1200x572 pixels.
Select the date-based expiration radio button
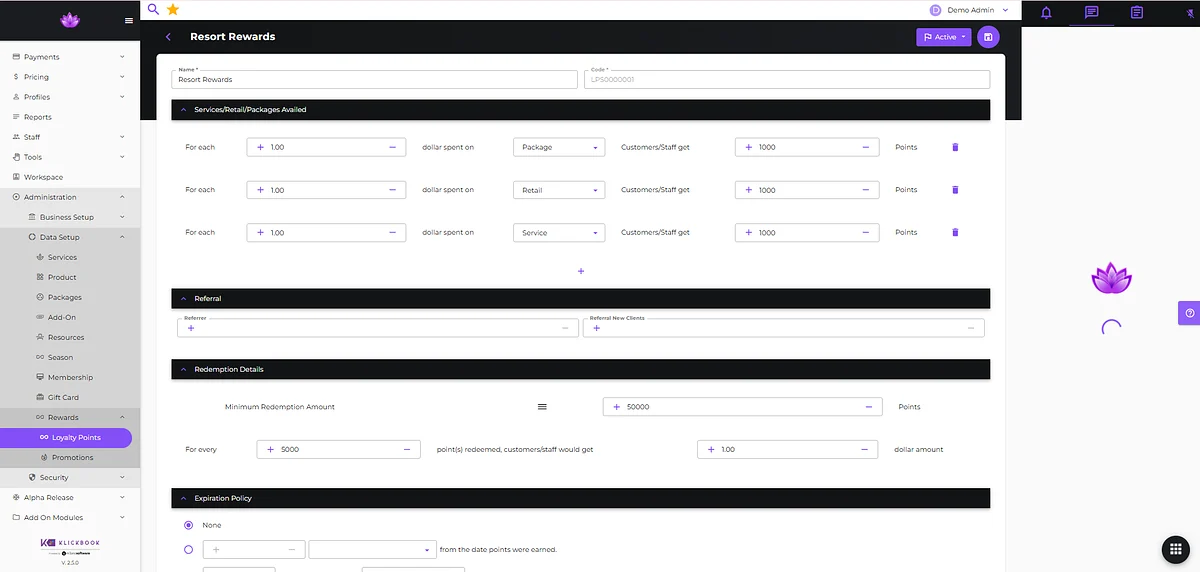point(188,549)
